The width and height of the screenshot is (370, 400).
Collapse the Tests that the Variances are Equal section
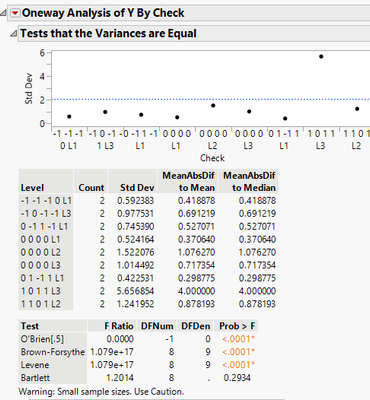click(x=13, y=33)
